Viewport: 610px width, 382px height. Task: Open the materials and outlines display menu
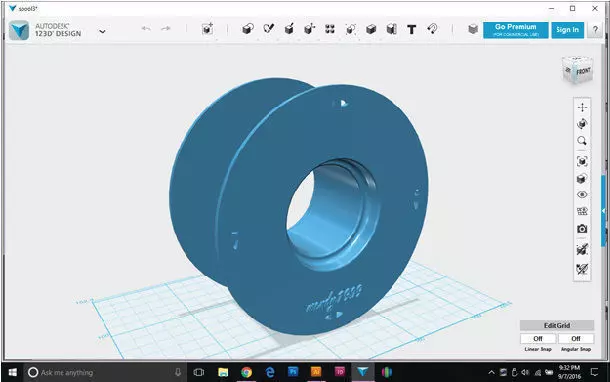tap(582, 179)
